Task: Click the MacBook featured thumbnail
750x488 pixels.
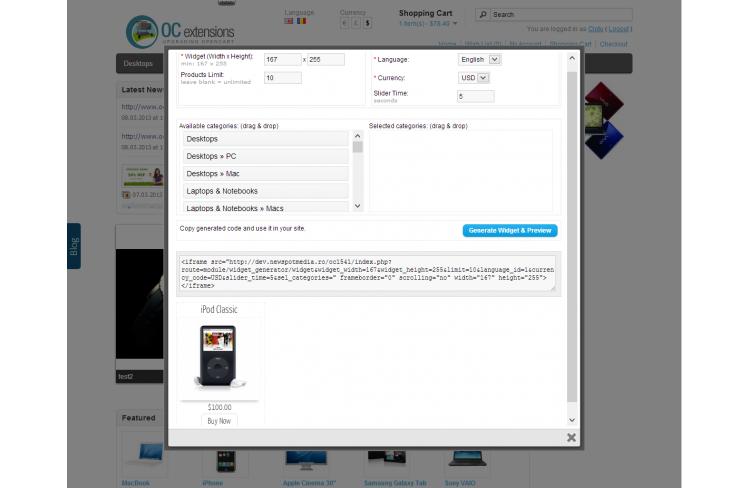Action: pyautogui.click(x=143, y=455)
